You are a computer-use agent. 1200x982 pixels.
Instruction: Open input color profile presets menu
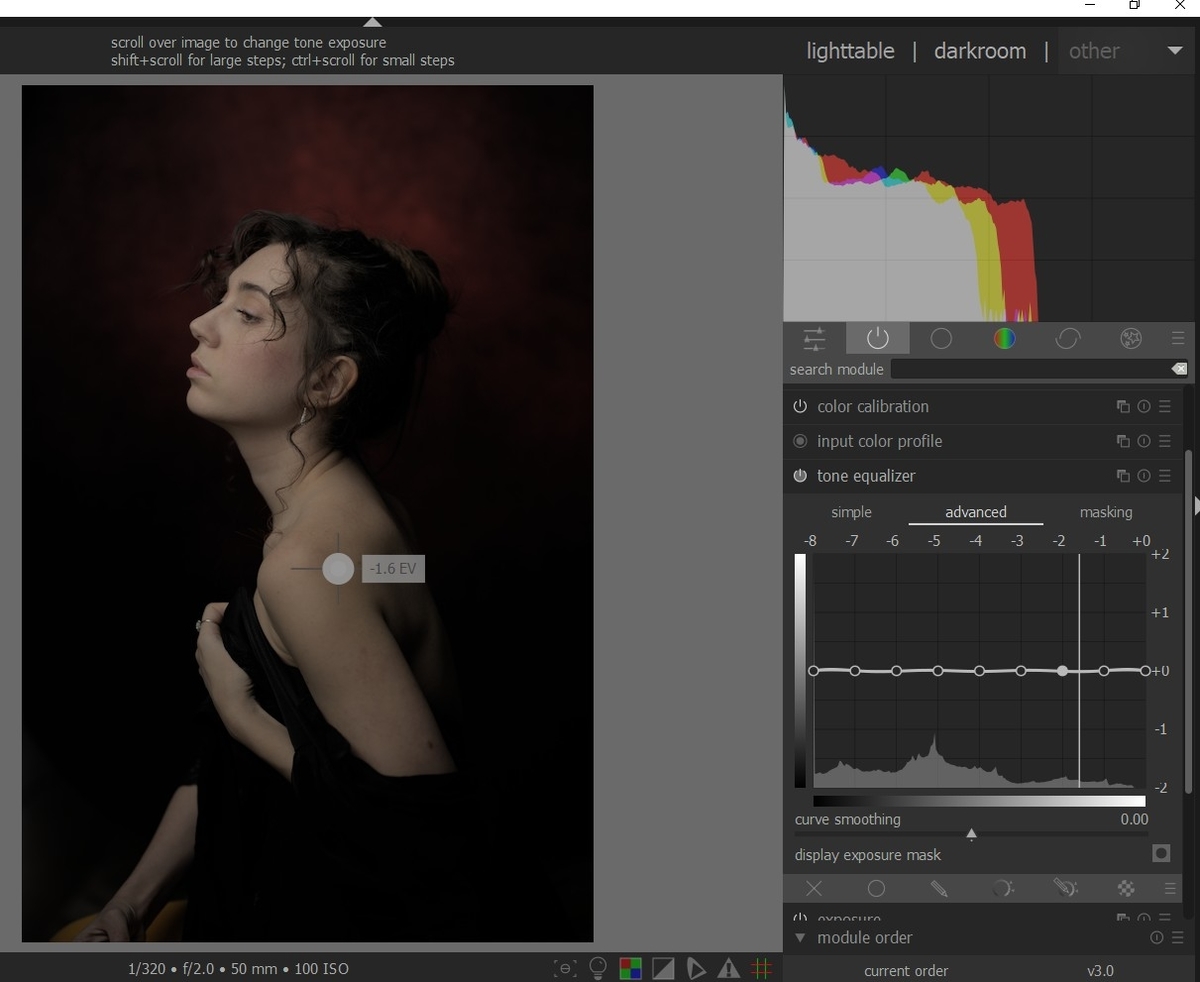1165,441
